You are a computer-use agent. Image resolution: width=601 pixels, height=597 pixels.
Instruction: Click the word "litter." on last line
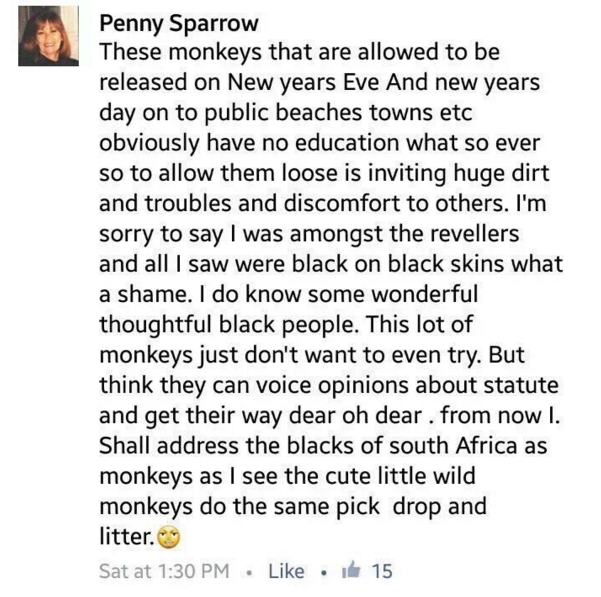coord(126,540)
